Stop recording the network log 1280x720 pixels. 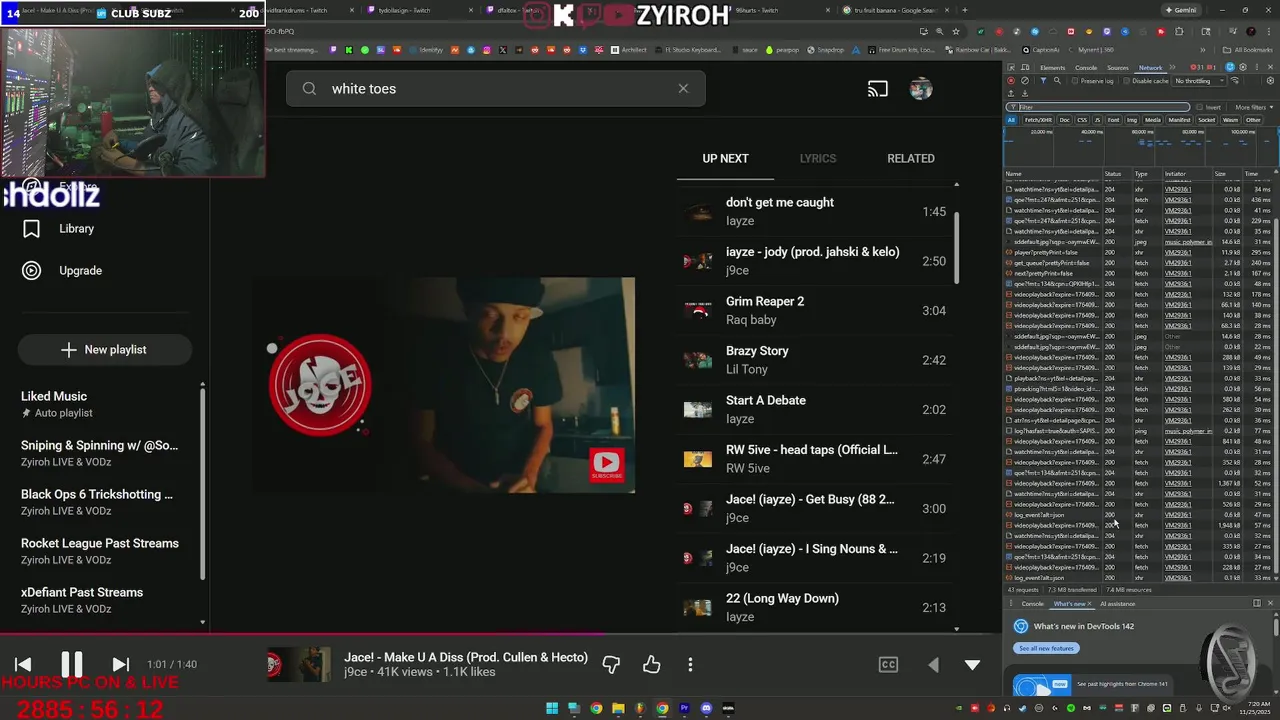click(1011, 81)
